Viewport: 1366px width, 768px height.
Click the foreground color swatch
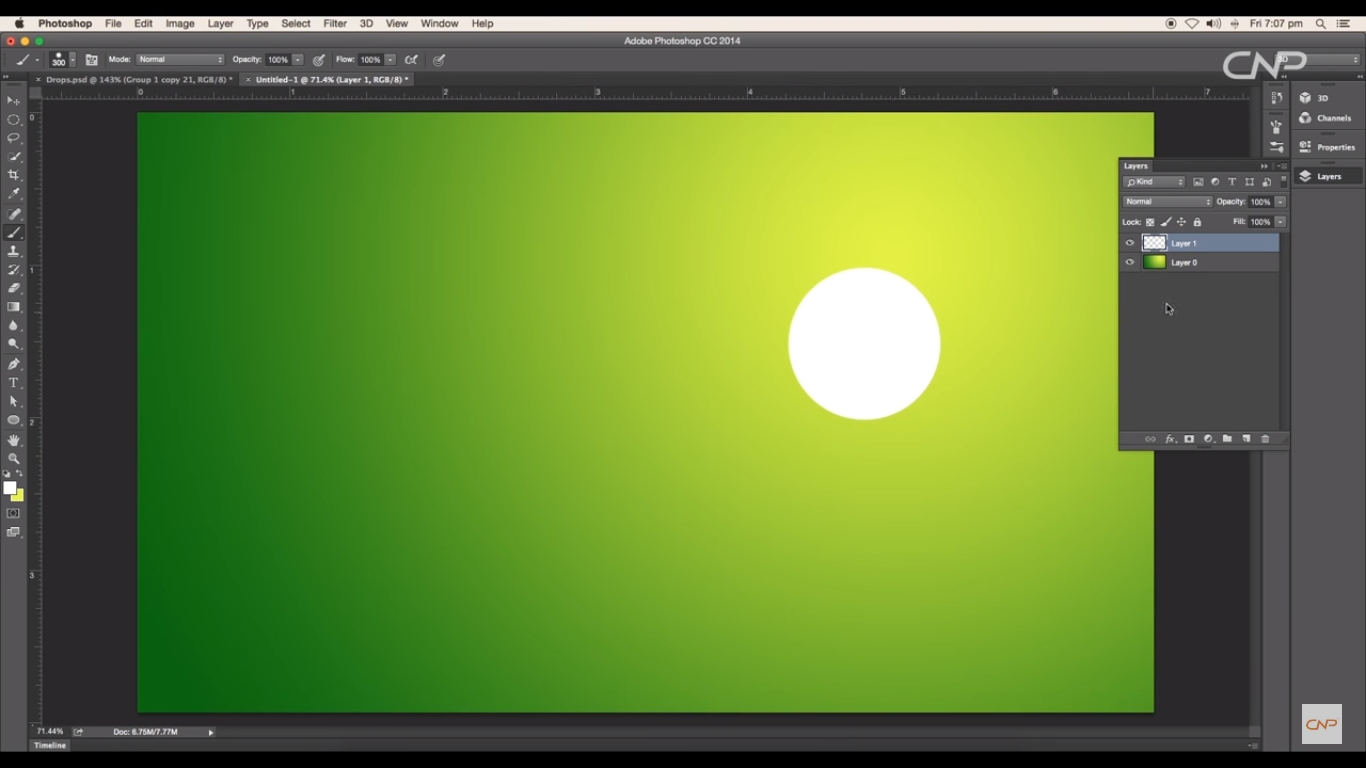tap(10, 488)
